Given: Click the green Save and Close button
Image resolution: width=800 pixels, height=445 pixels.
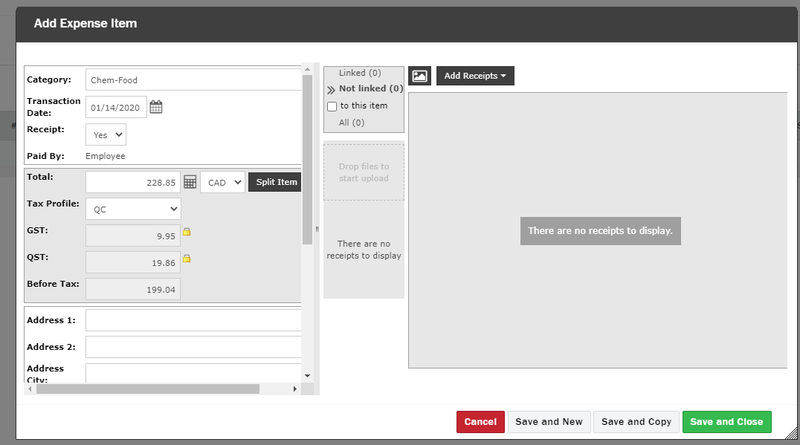Looking at the screenshot, I should pyautogui.click(x=727, y=422).
